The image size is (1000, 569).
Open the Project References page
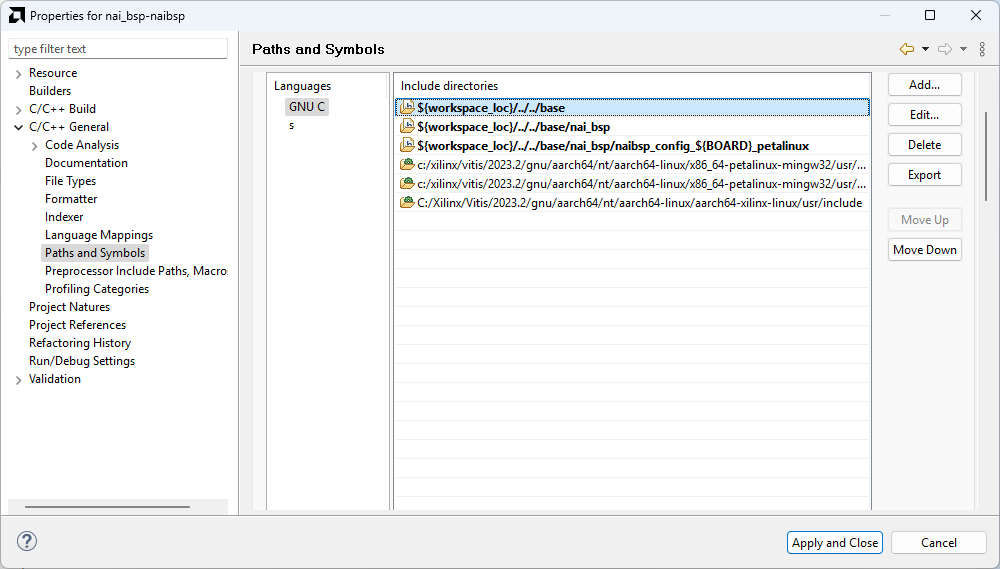coord(77,325)
